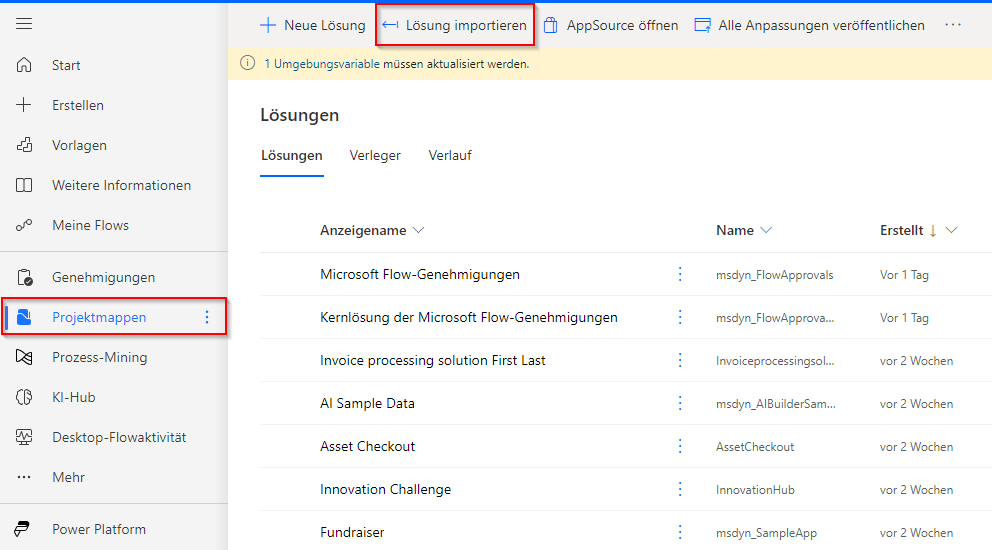Click Power Platform label in sidebar
This screenshot has height=550, width=992.
coord(99,529)
